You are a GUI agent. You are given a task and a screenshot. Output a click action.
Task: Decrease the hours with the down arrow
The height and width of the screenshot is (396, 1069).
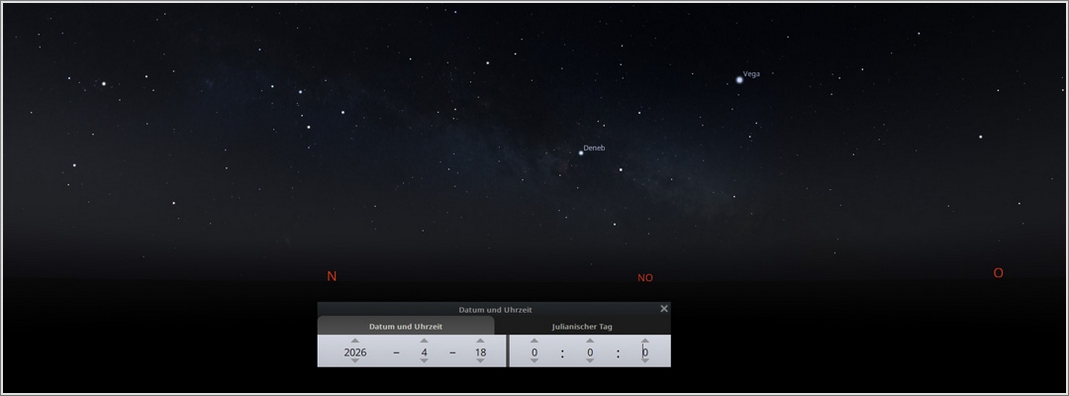tap(534, 361)
